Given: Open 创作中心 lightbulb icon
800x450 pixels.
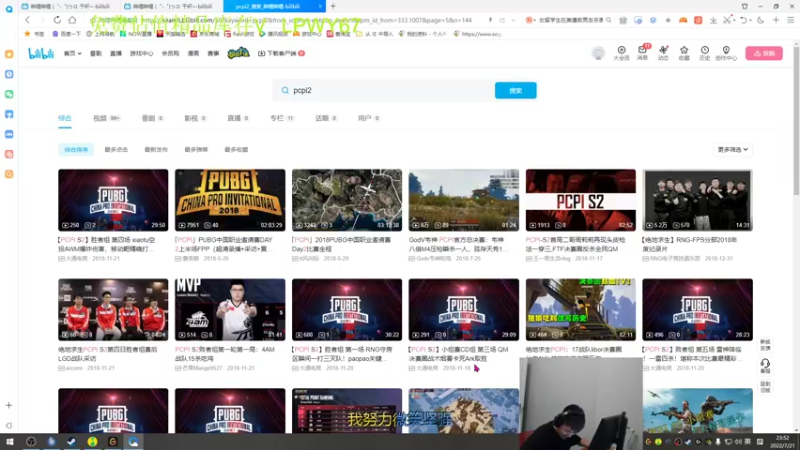Looking at the screenshot, I should coord(726,53).
